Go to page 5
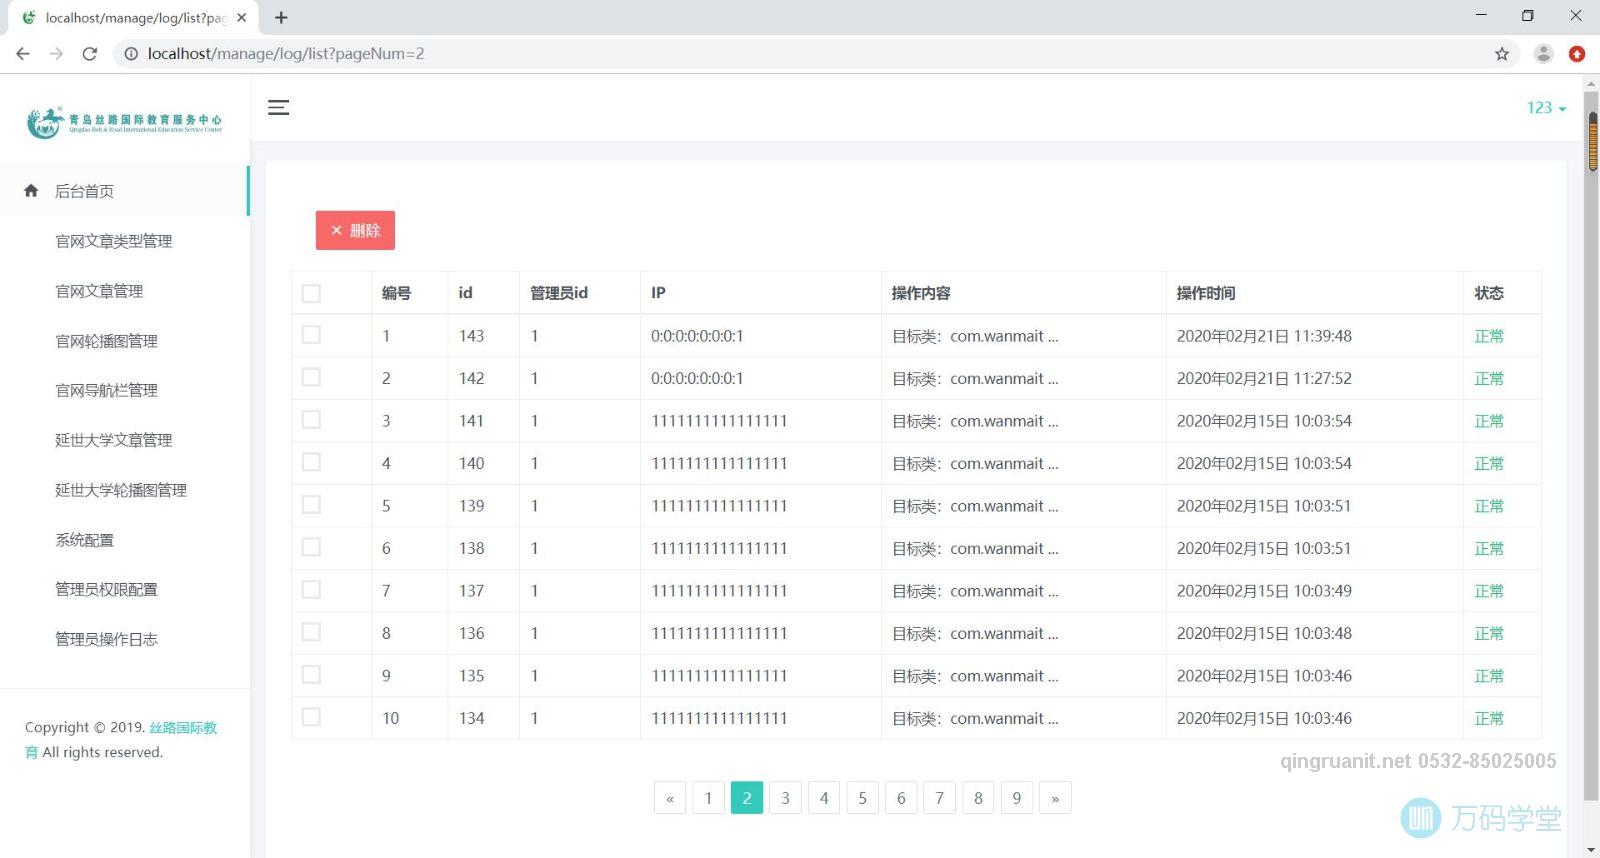Screen dimensions: 1600x858 (862, 798)
